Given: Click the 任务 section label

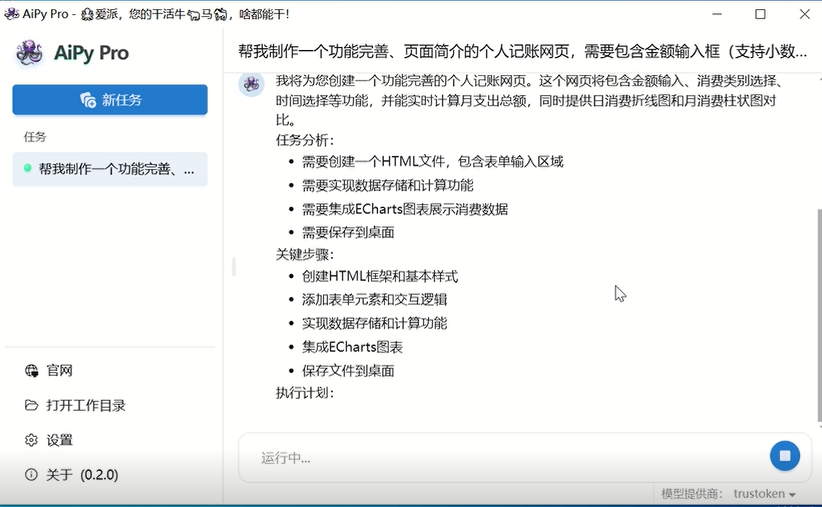Looking at the screenshot, I should (x=35, y=137).
